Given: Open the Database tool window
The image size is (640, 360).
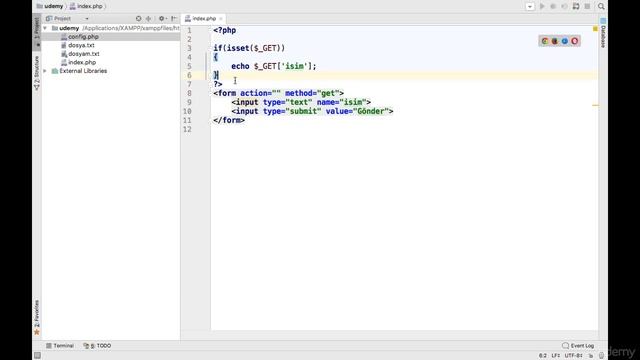Looking at the screenshot, I should pos(603,33).
